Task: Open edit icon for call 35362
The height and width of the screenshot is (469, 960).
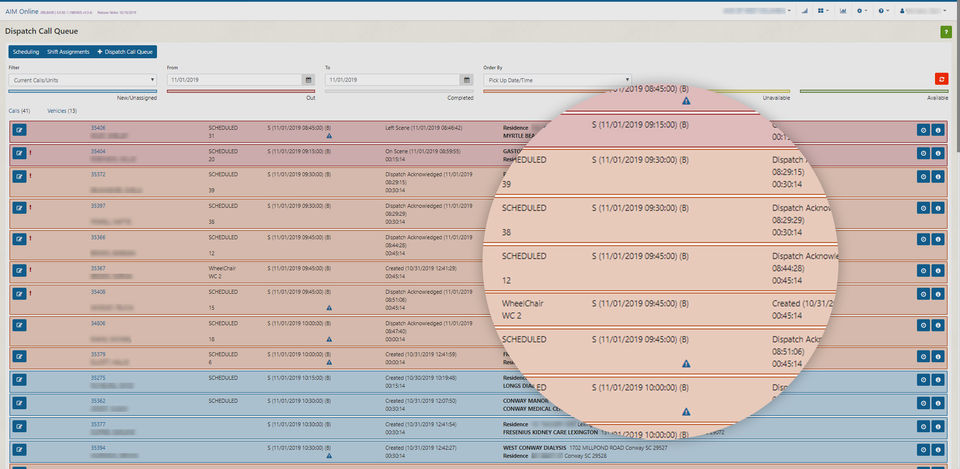Action: 20,403
